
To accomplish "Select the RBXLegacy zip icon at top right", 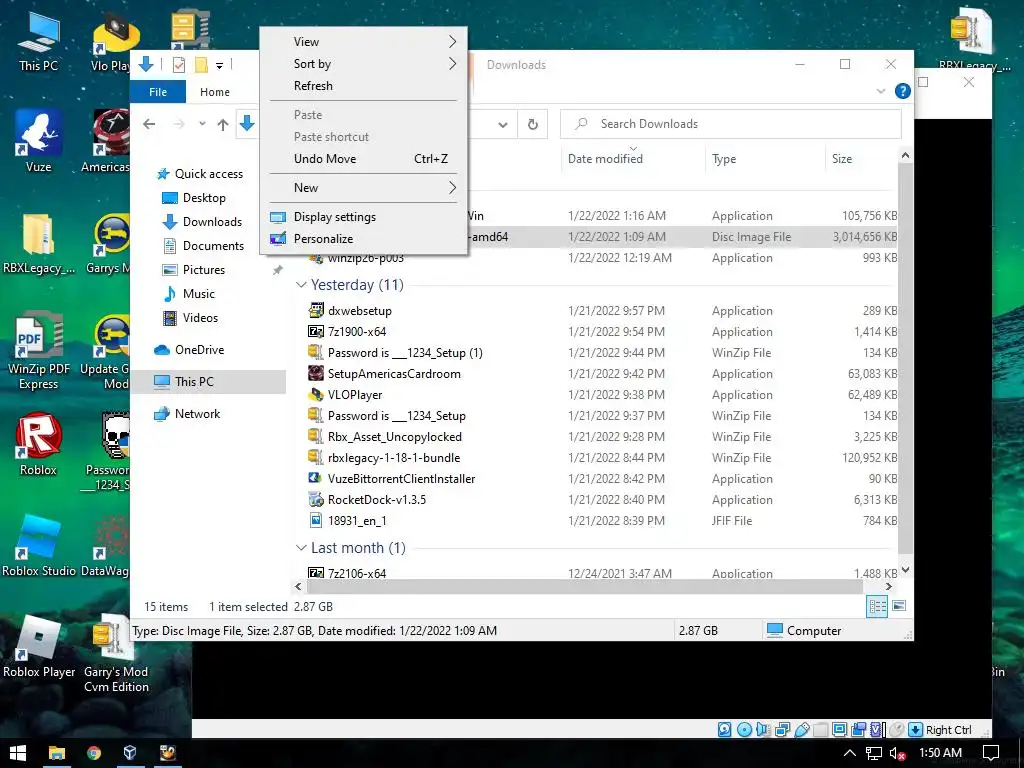I will [x=974, y=39].
